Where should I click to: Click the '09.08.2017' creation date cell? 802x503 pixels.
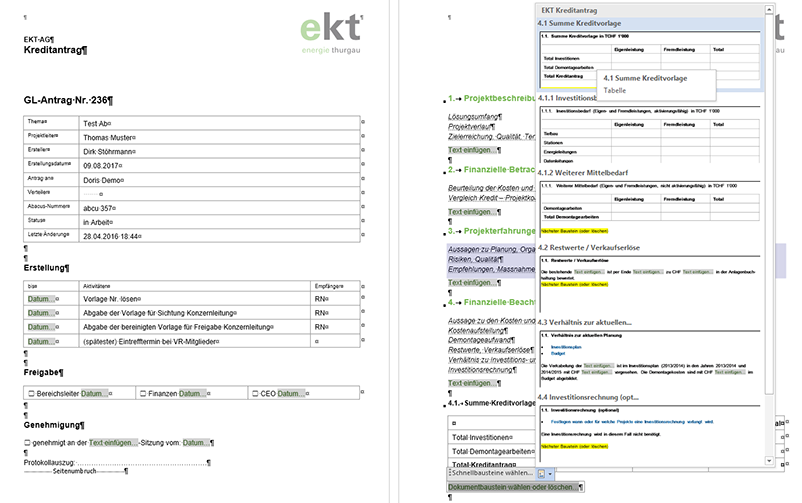tap(220, 166)
